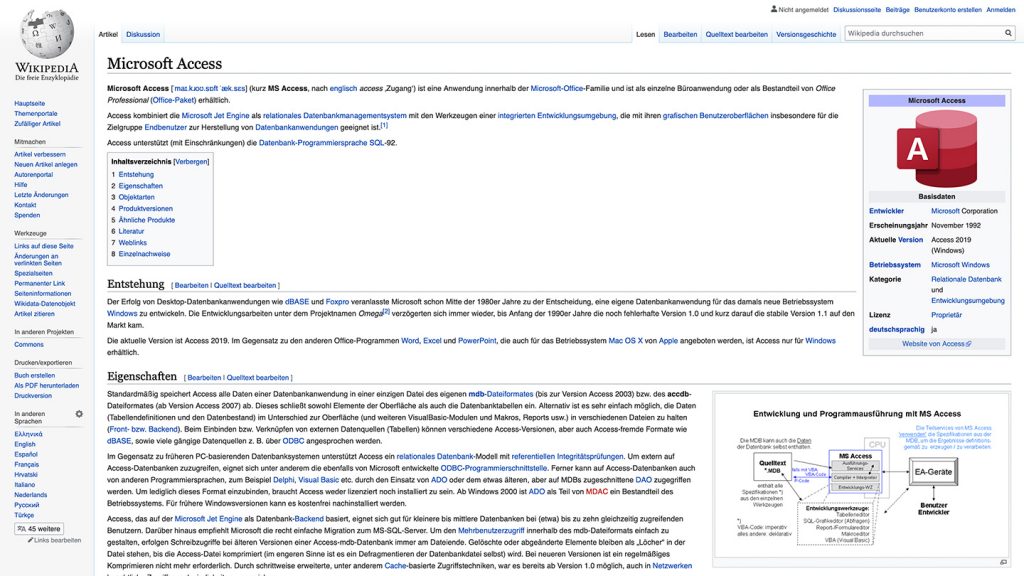Jump to Objektarten in contents

[x=136, y=197]
